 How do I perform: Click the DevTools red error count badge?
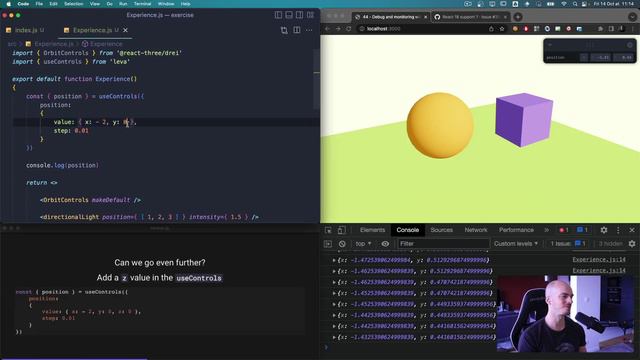point(564,230)
